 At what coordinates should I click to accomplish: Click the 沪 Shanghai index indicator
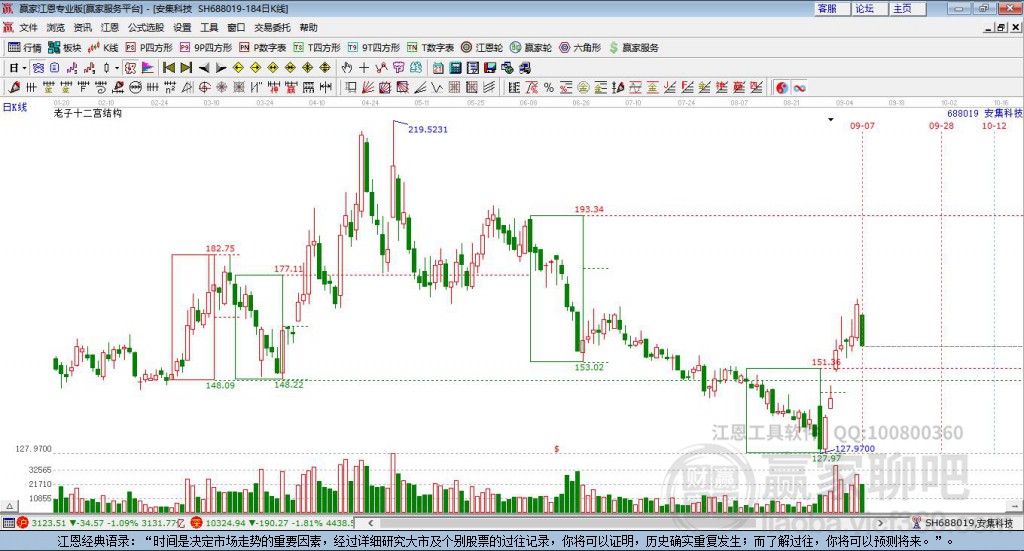pos(22,523)
